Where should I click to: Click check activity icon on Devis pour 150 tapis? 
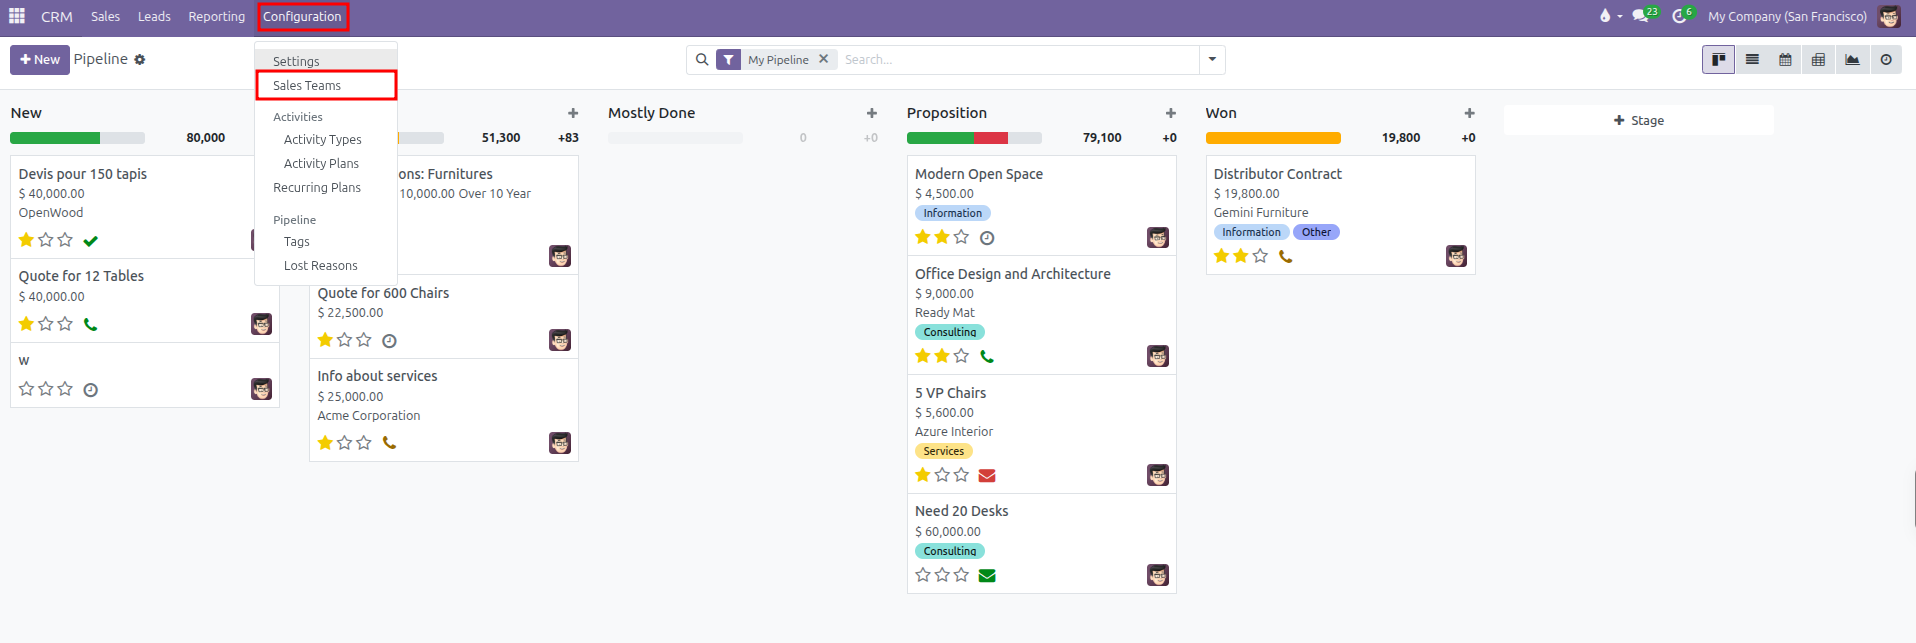pyautogui.click(x=90, y=240)
